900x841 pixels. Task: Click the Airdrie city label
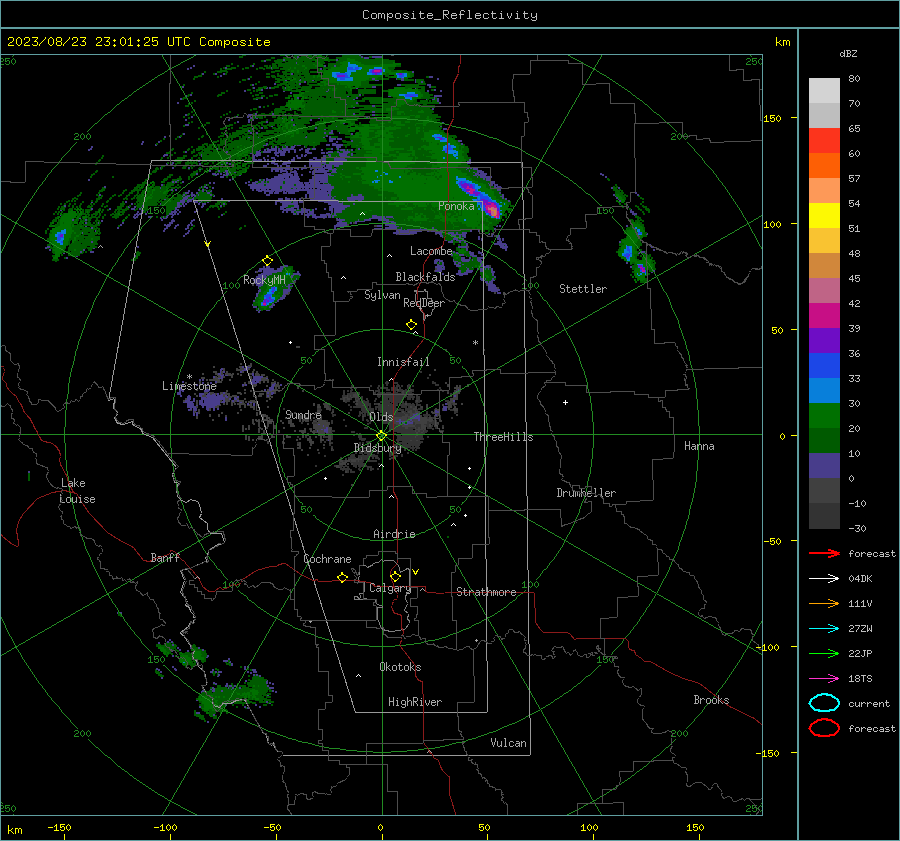(394, 534)
